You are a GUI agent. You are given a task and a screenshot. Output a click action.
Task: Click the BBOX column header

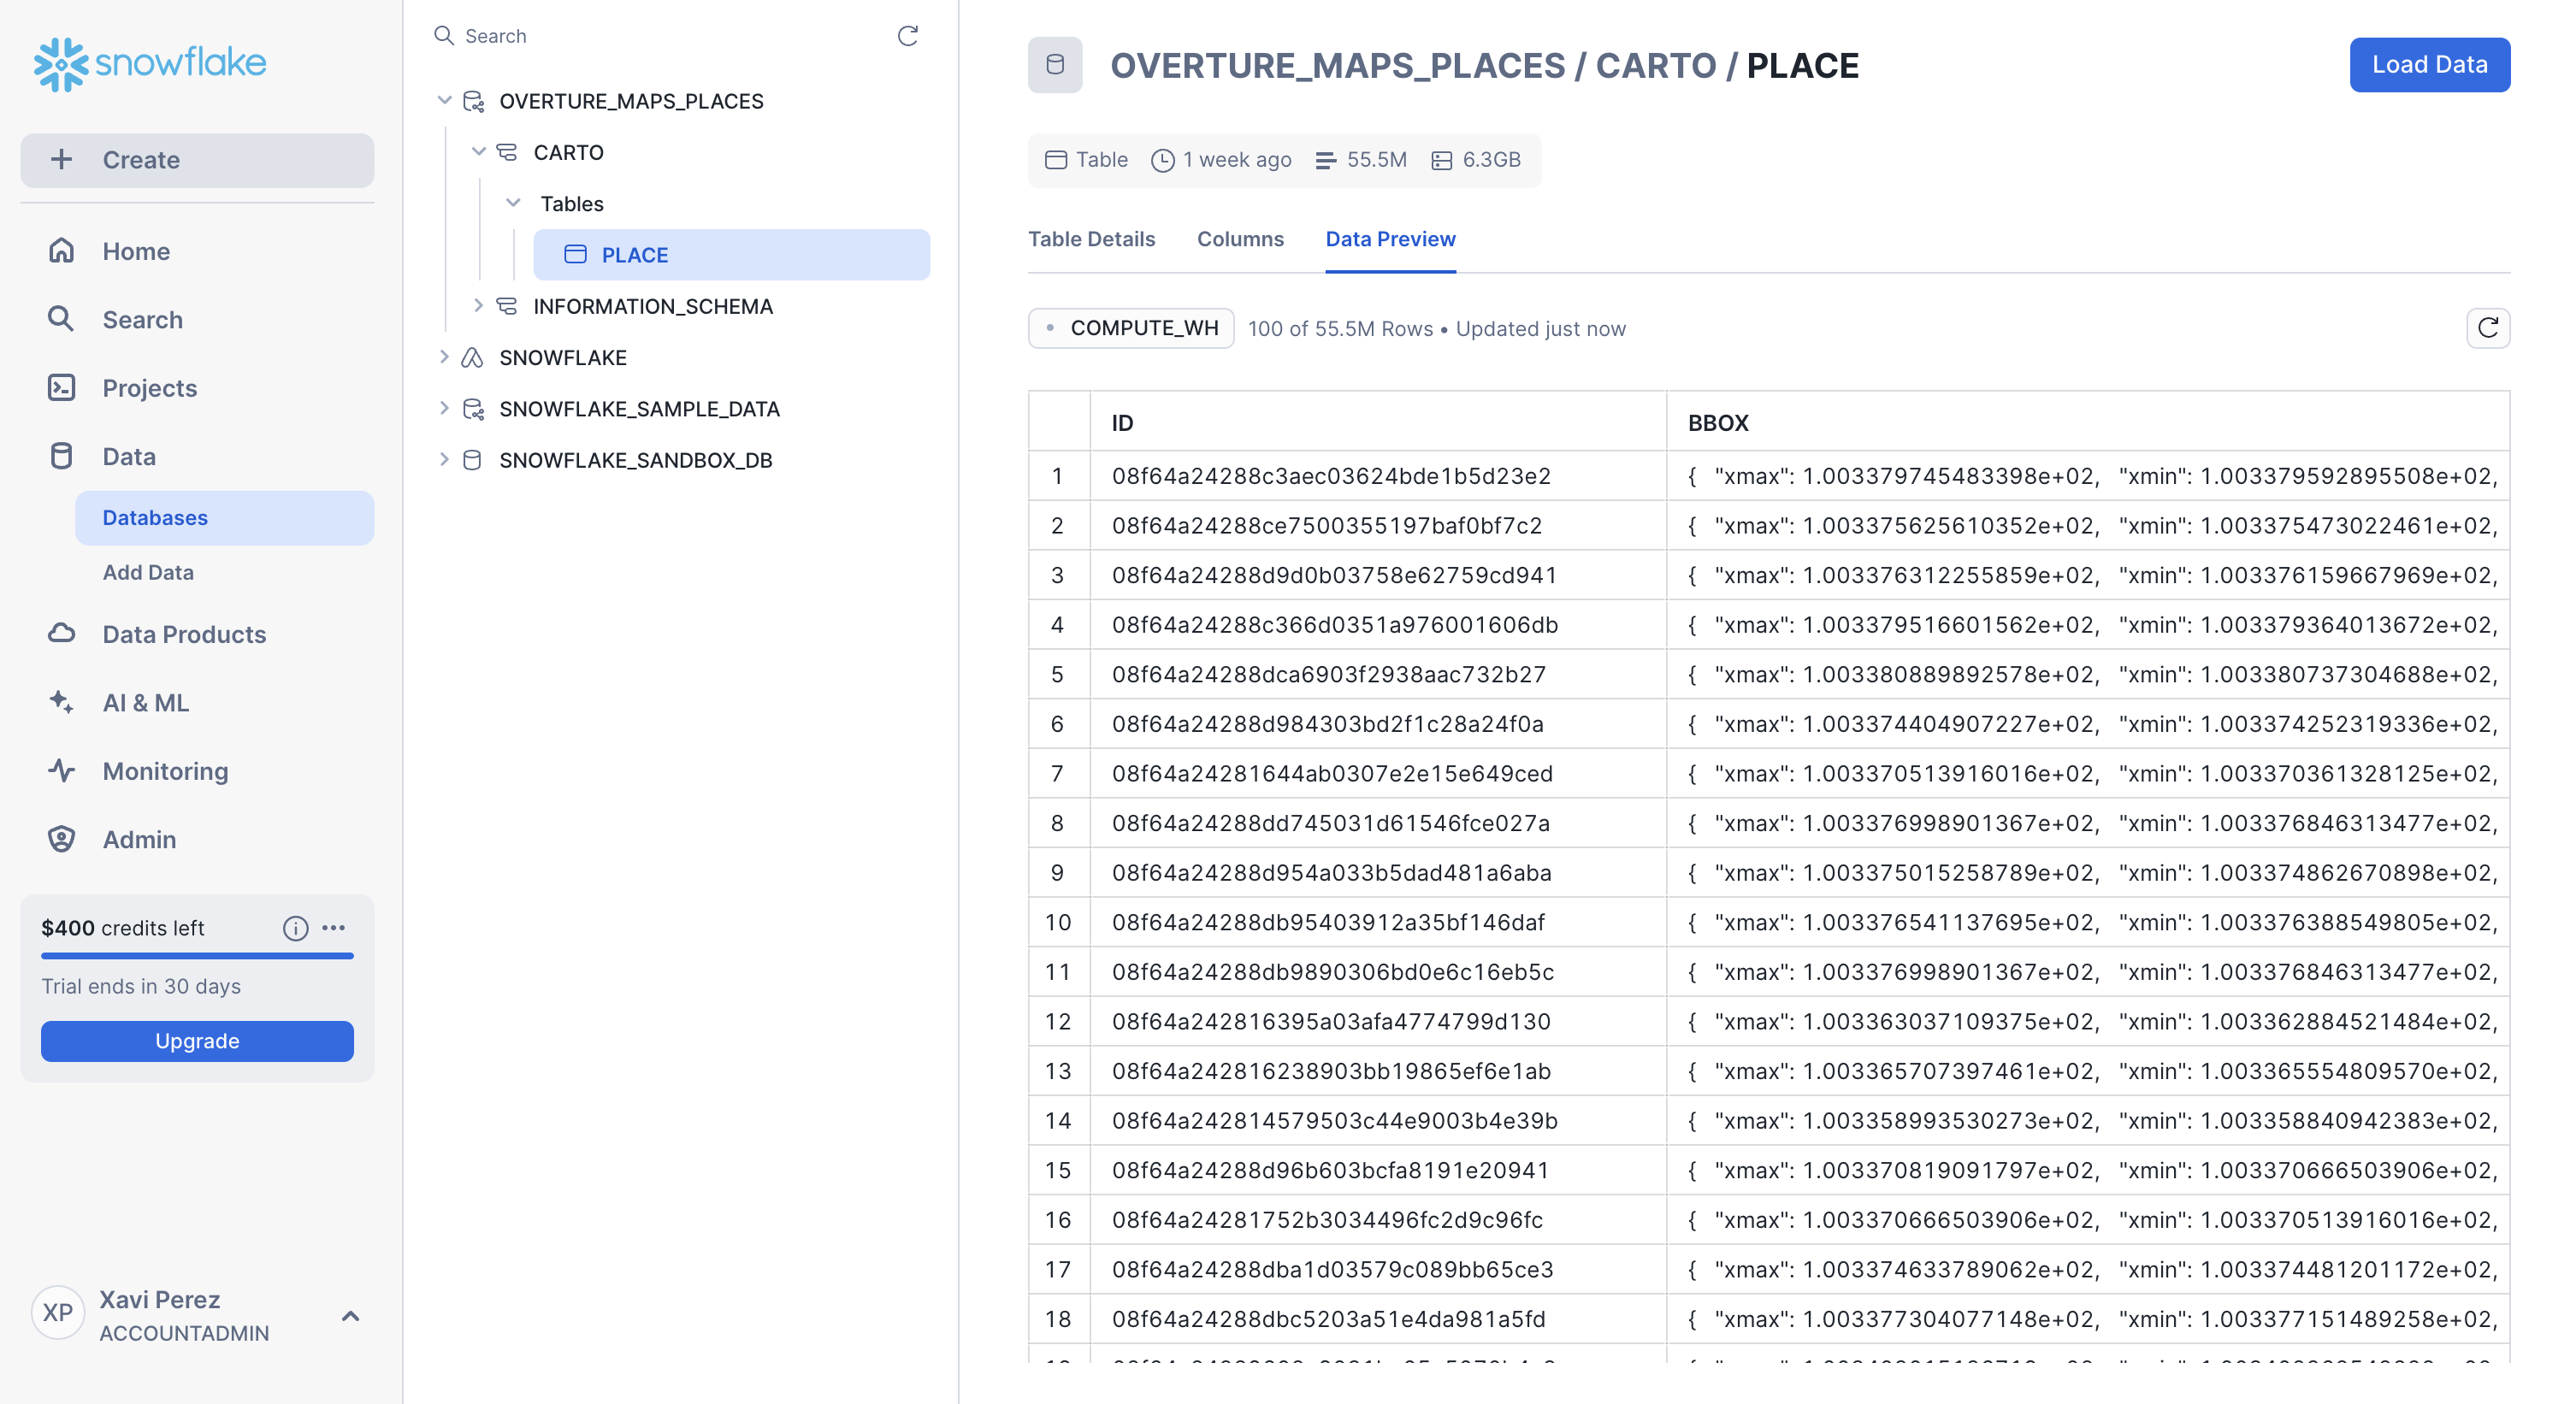[2087, 422]
